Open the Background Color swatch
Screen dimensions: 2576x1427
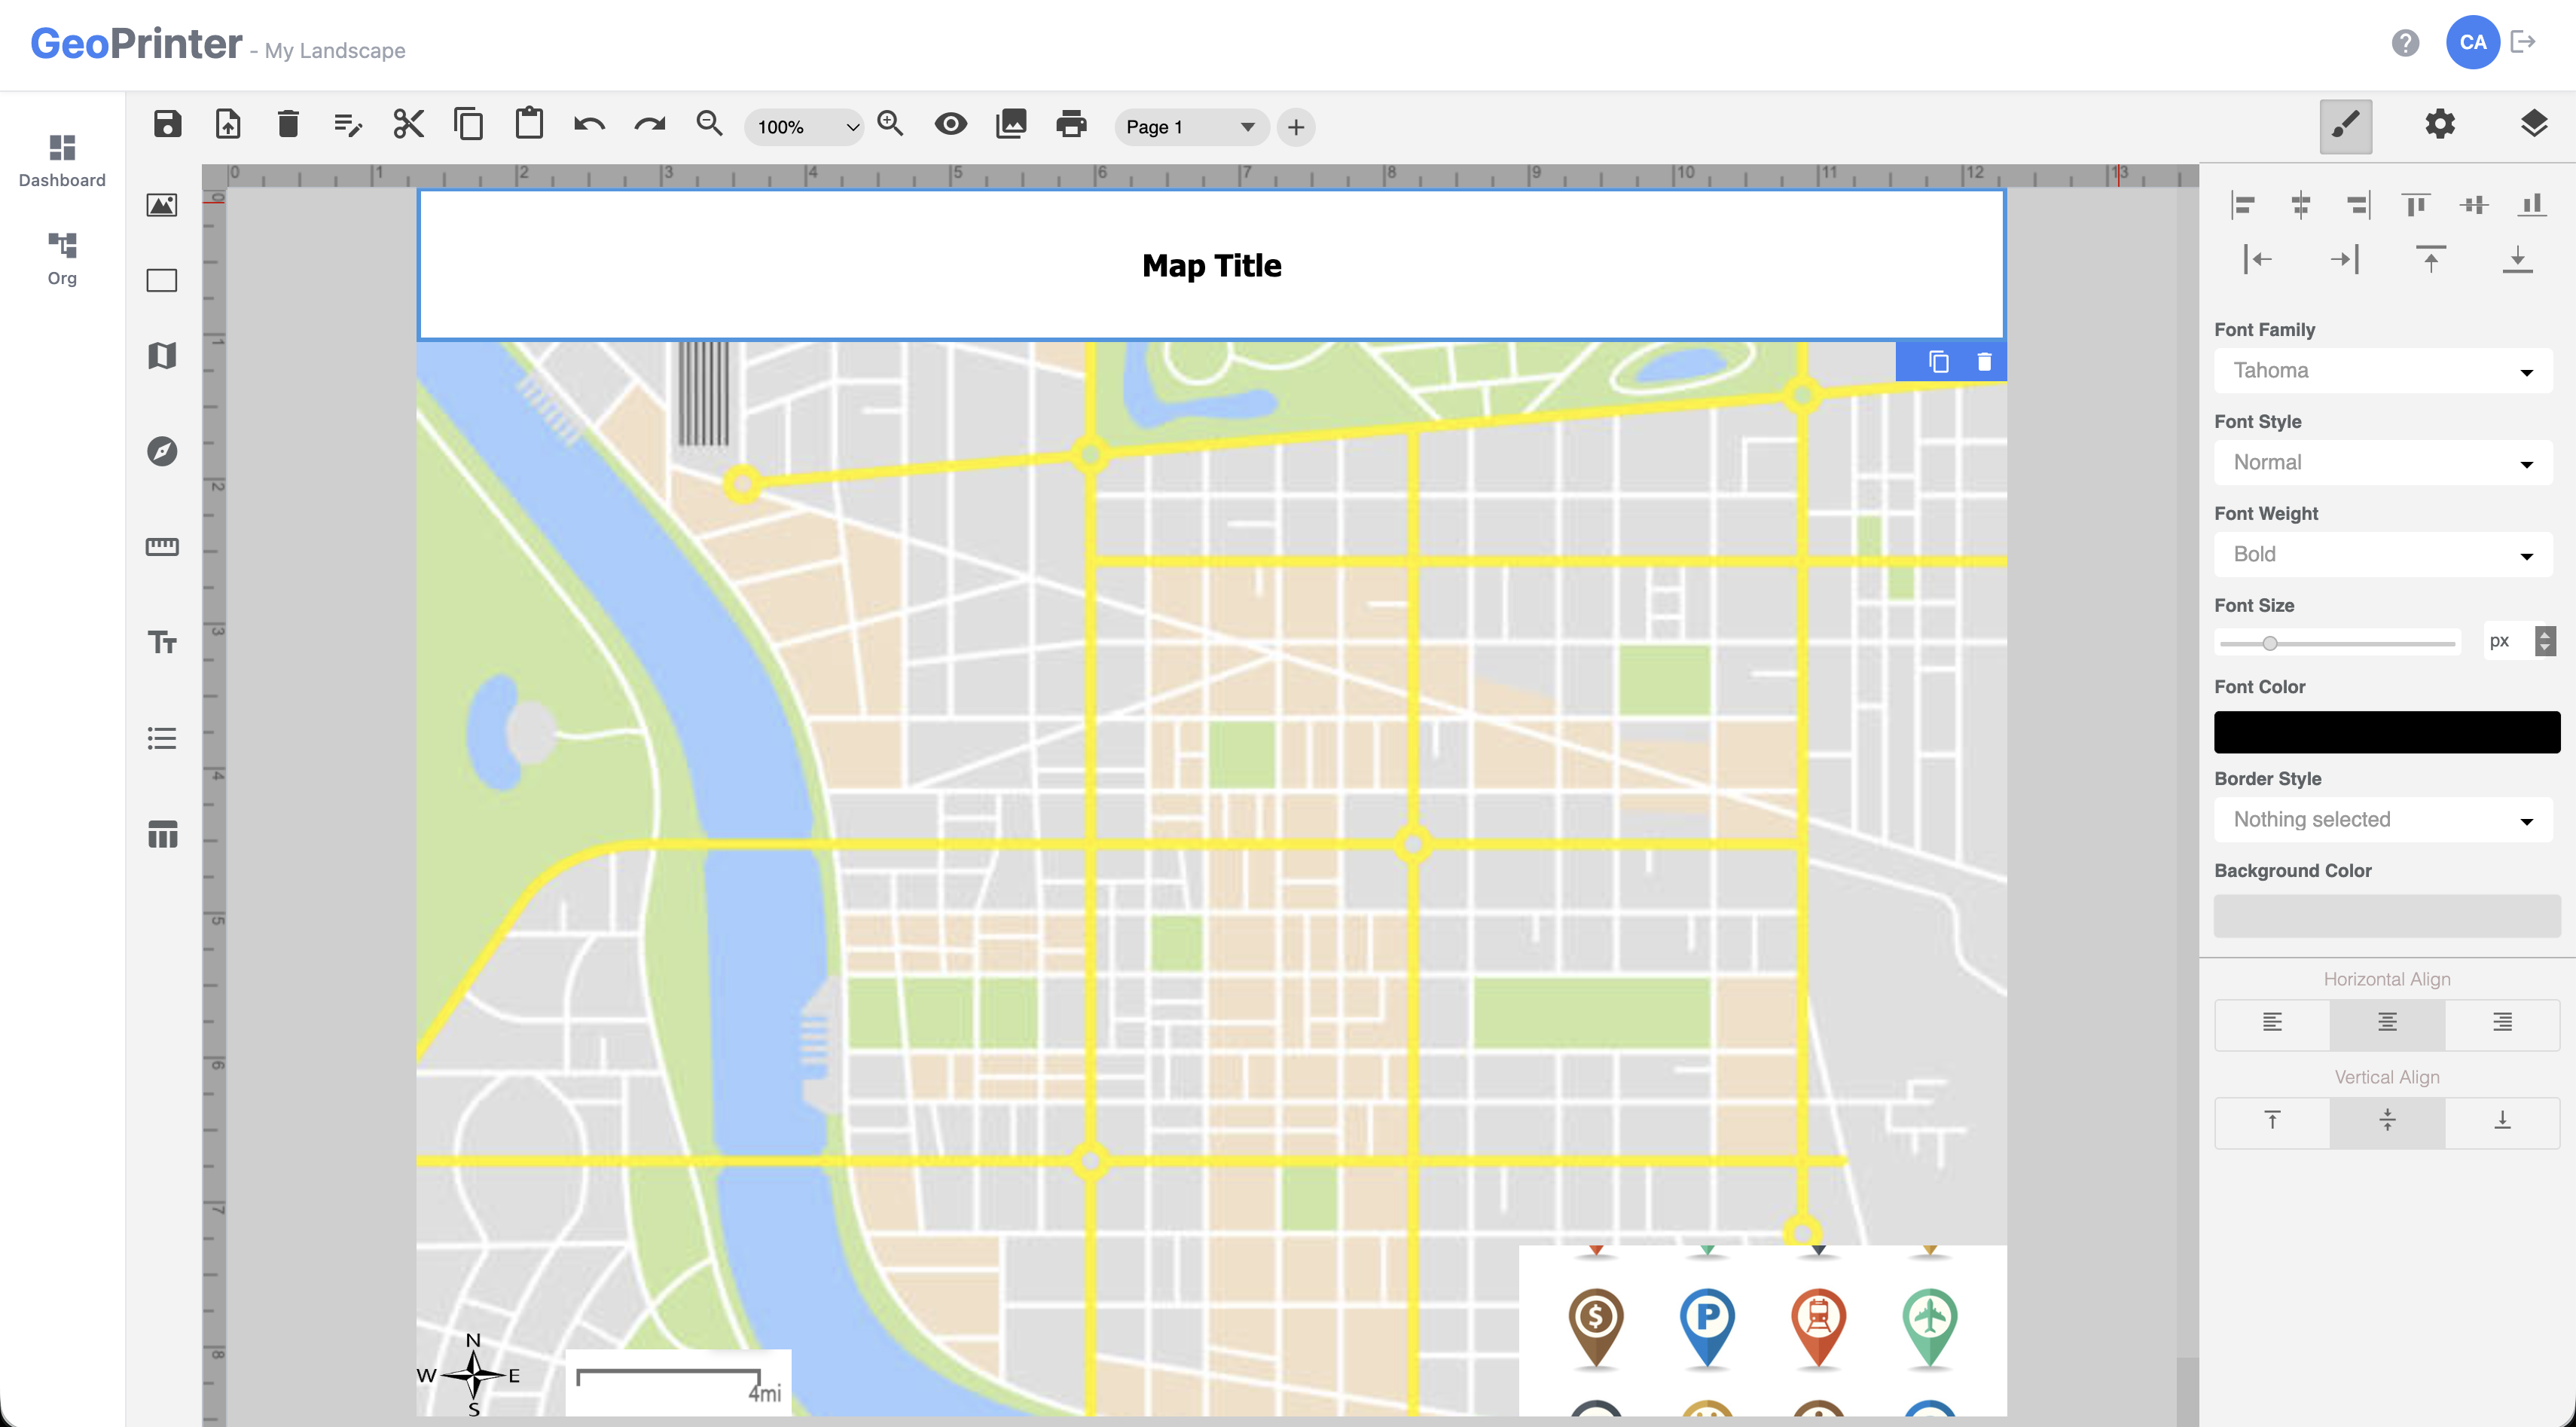click(2387, 916)
